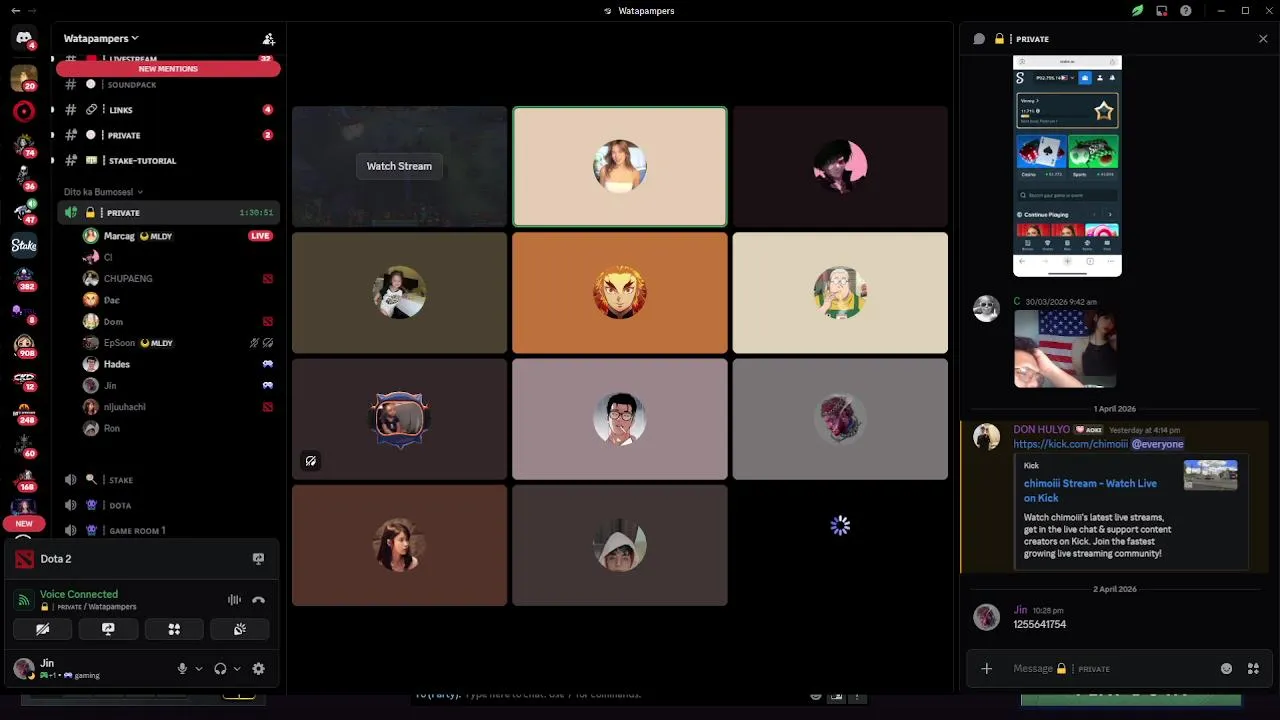Open user settings gear

tap(258, 669)
